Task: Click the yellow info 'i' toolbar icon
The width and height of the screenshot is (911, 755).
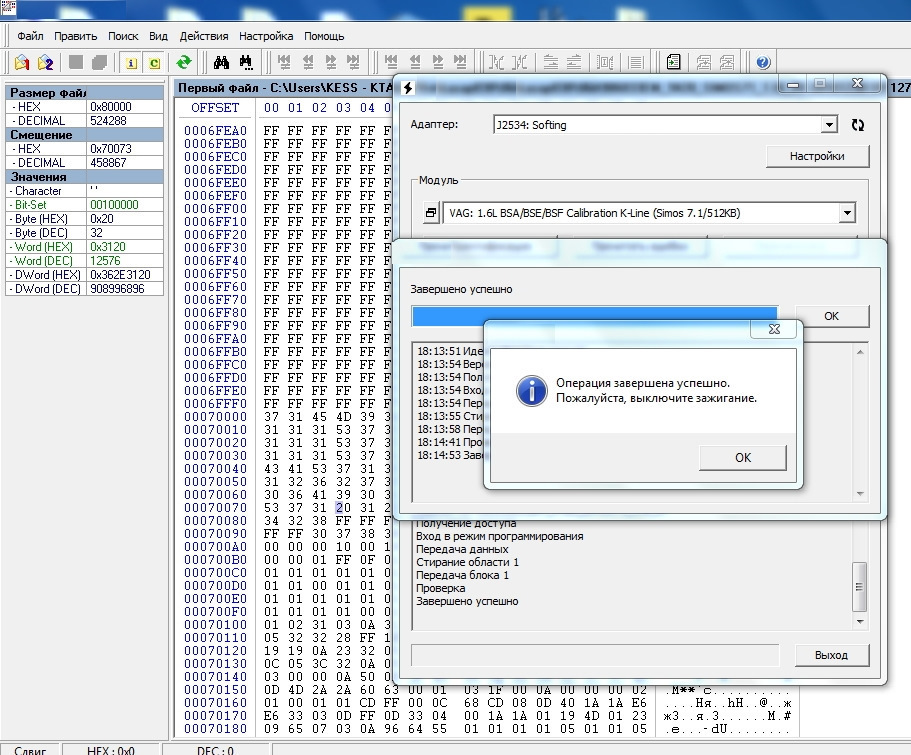Action: pos(131,63)
